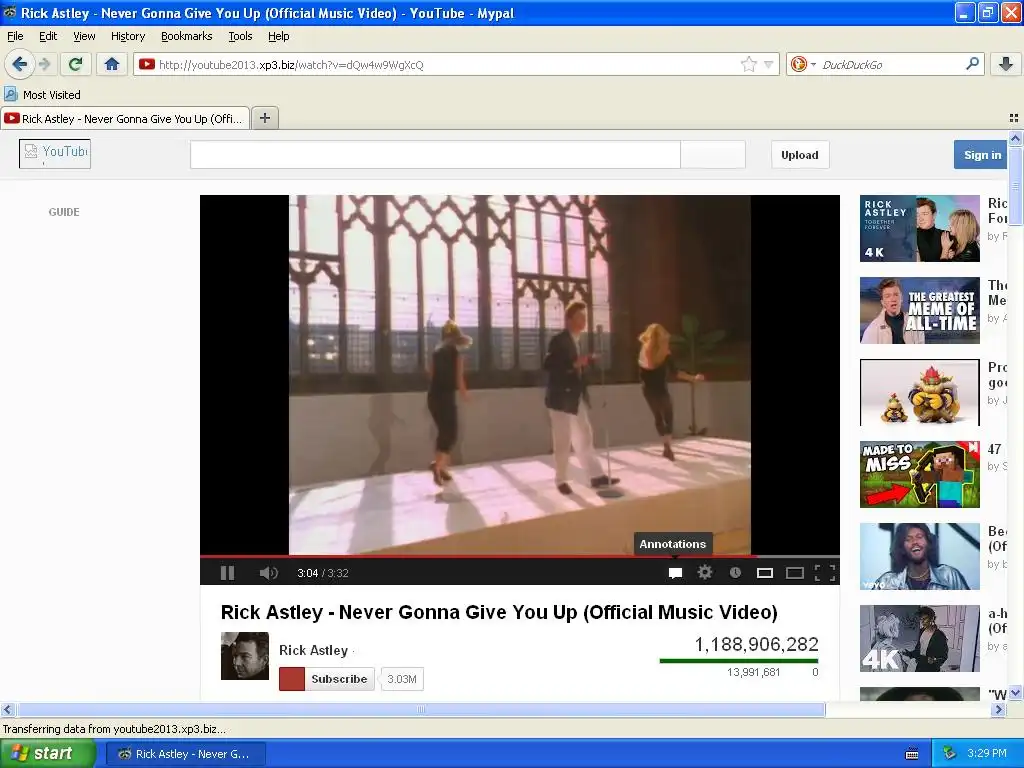This screenshot has width=1024, height=768.
Task: Click the Upload button
Action: click(x=800, y=155)
